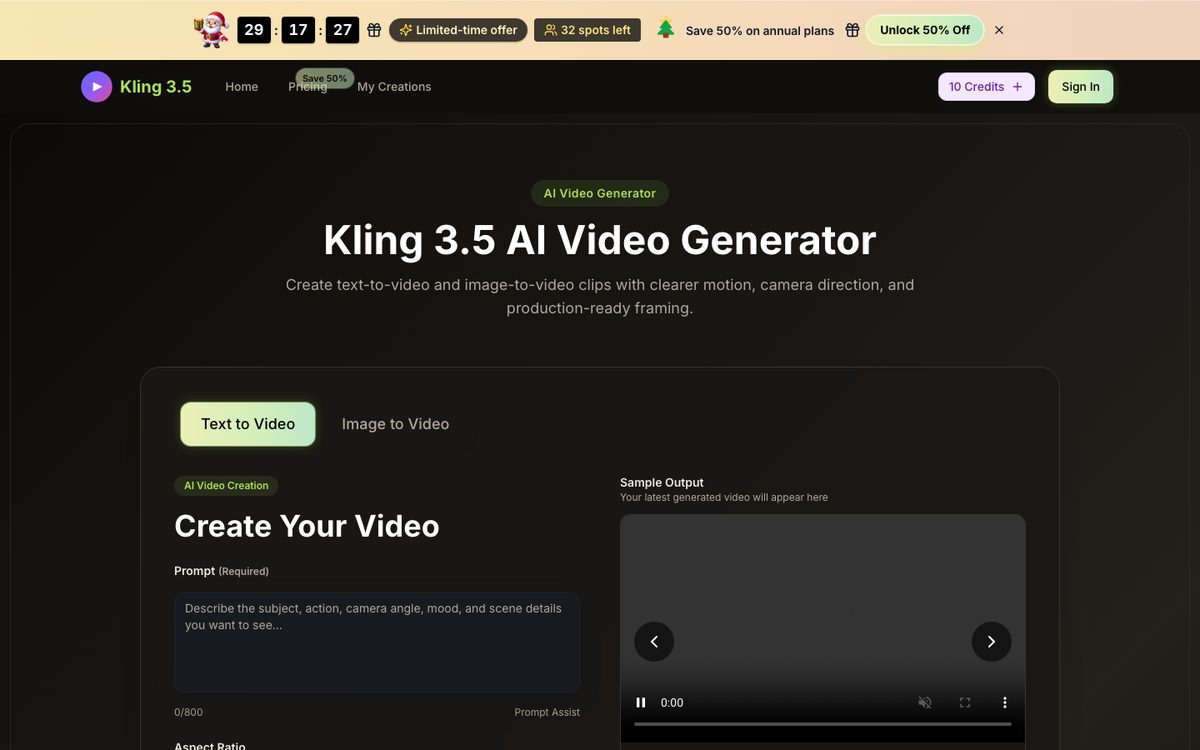The height and width of the screenshot is (750, 1200).
Task: Show previous sample video
Action: pos(654,641)
